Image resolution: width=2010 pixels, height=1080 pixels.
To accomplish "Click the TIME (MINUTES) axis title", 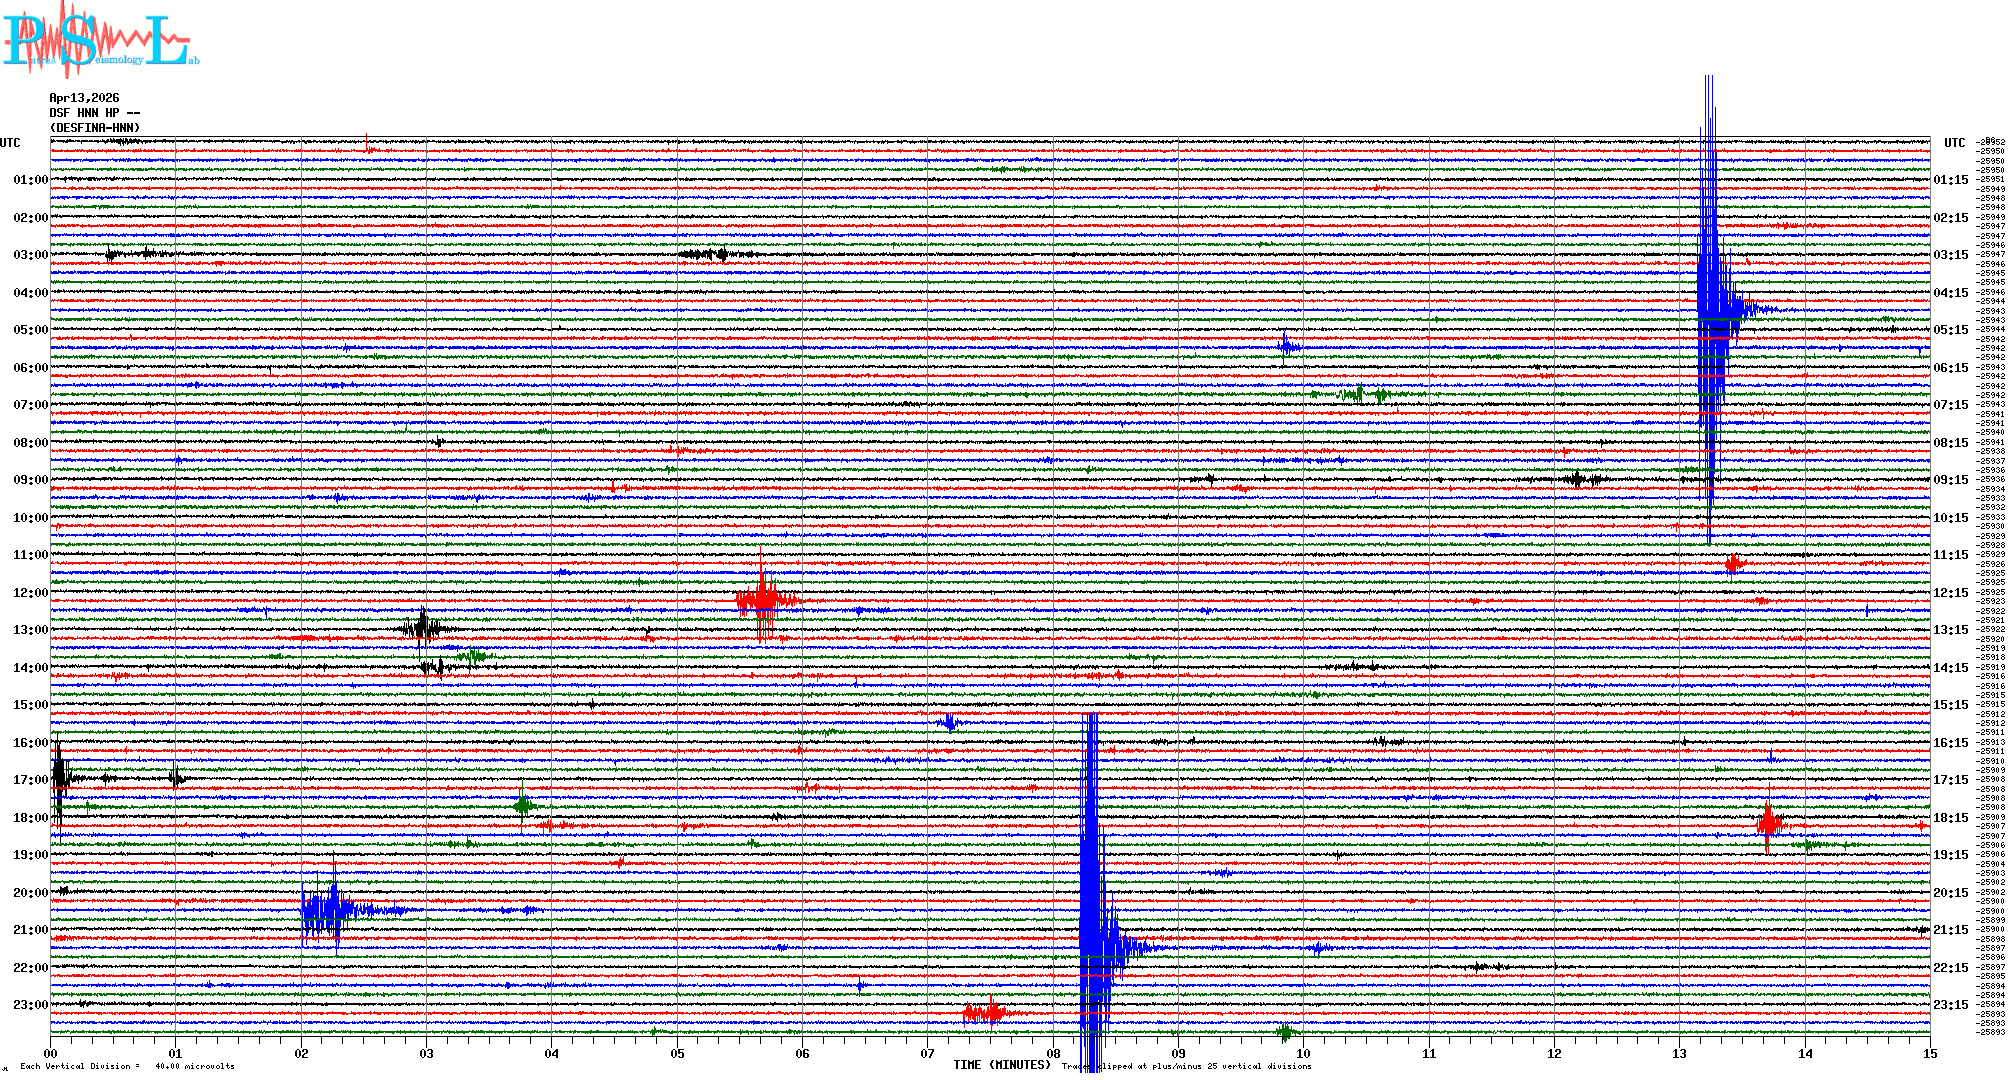I will pos(1001,1065).
